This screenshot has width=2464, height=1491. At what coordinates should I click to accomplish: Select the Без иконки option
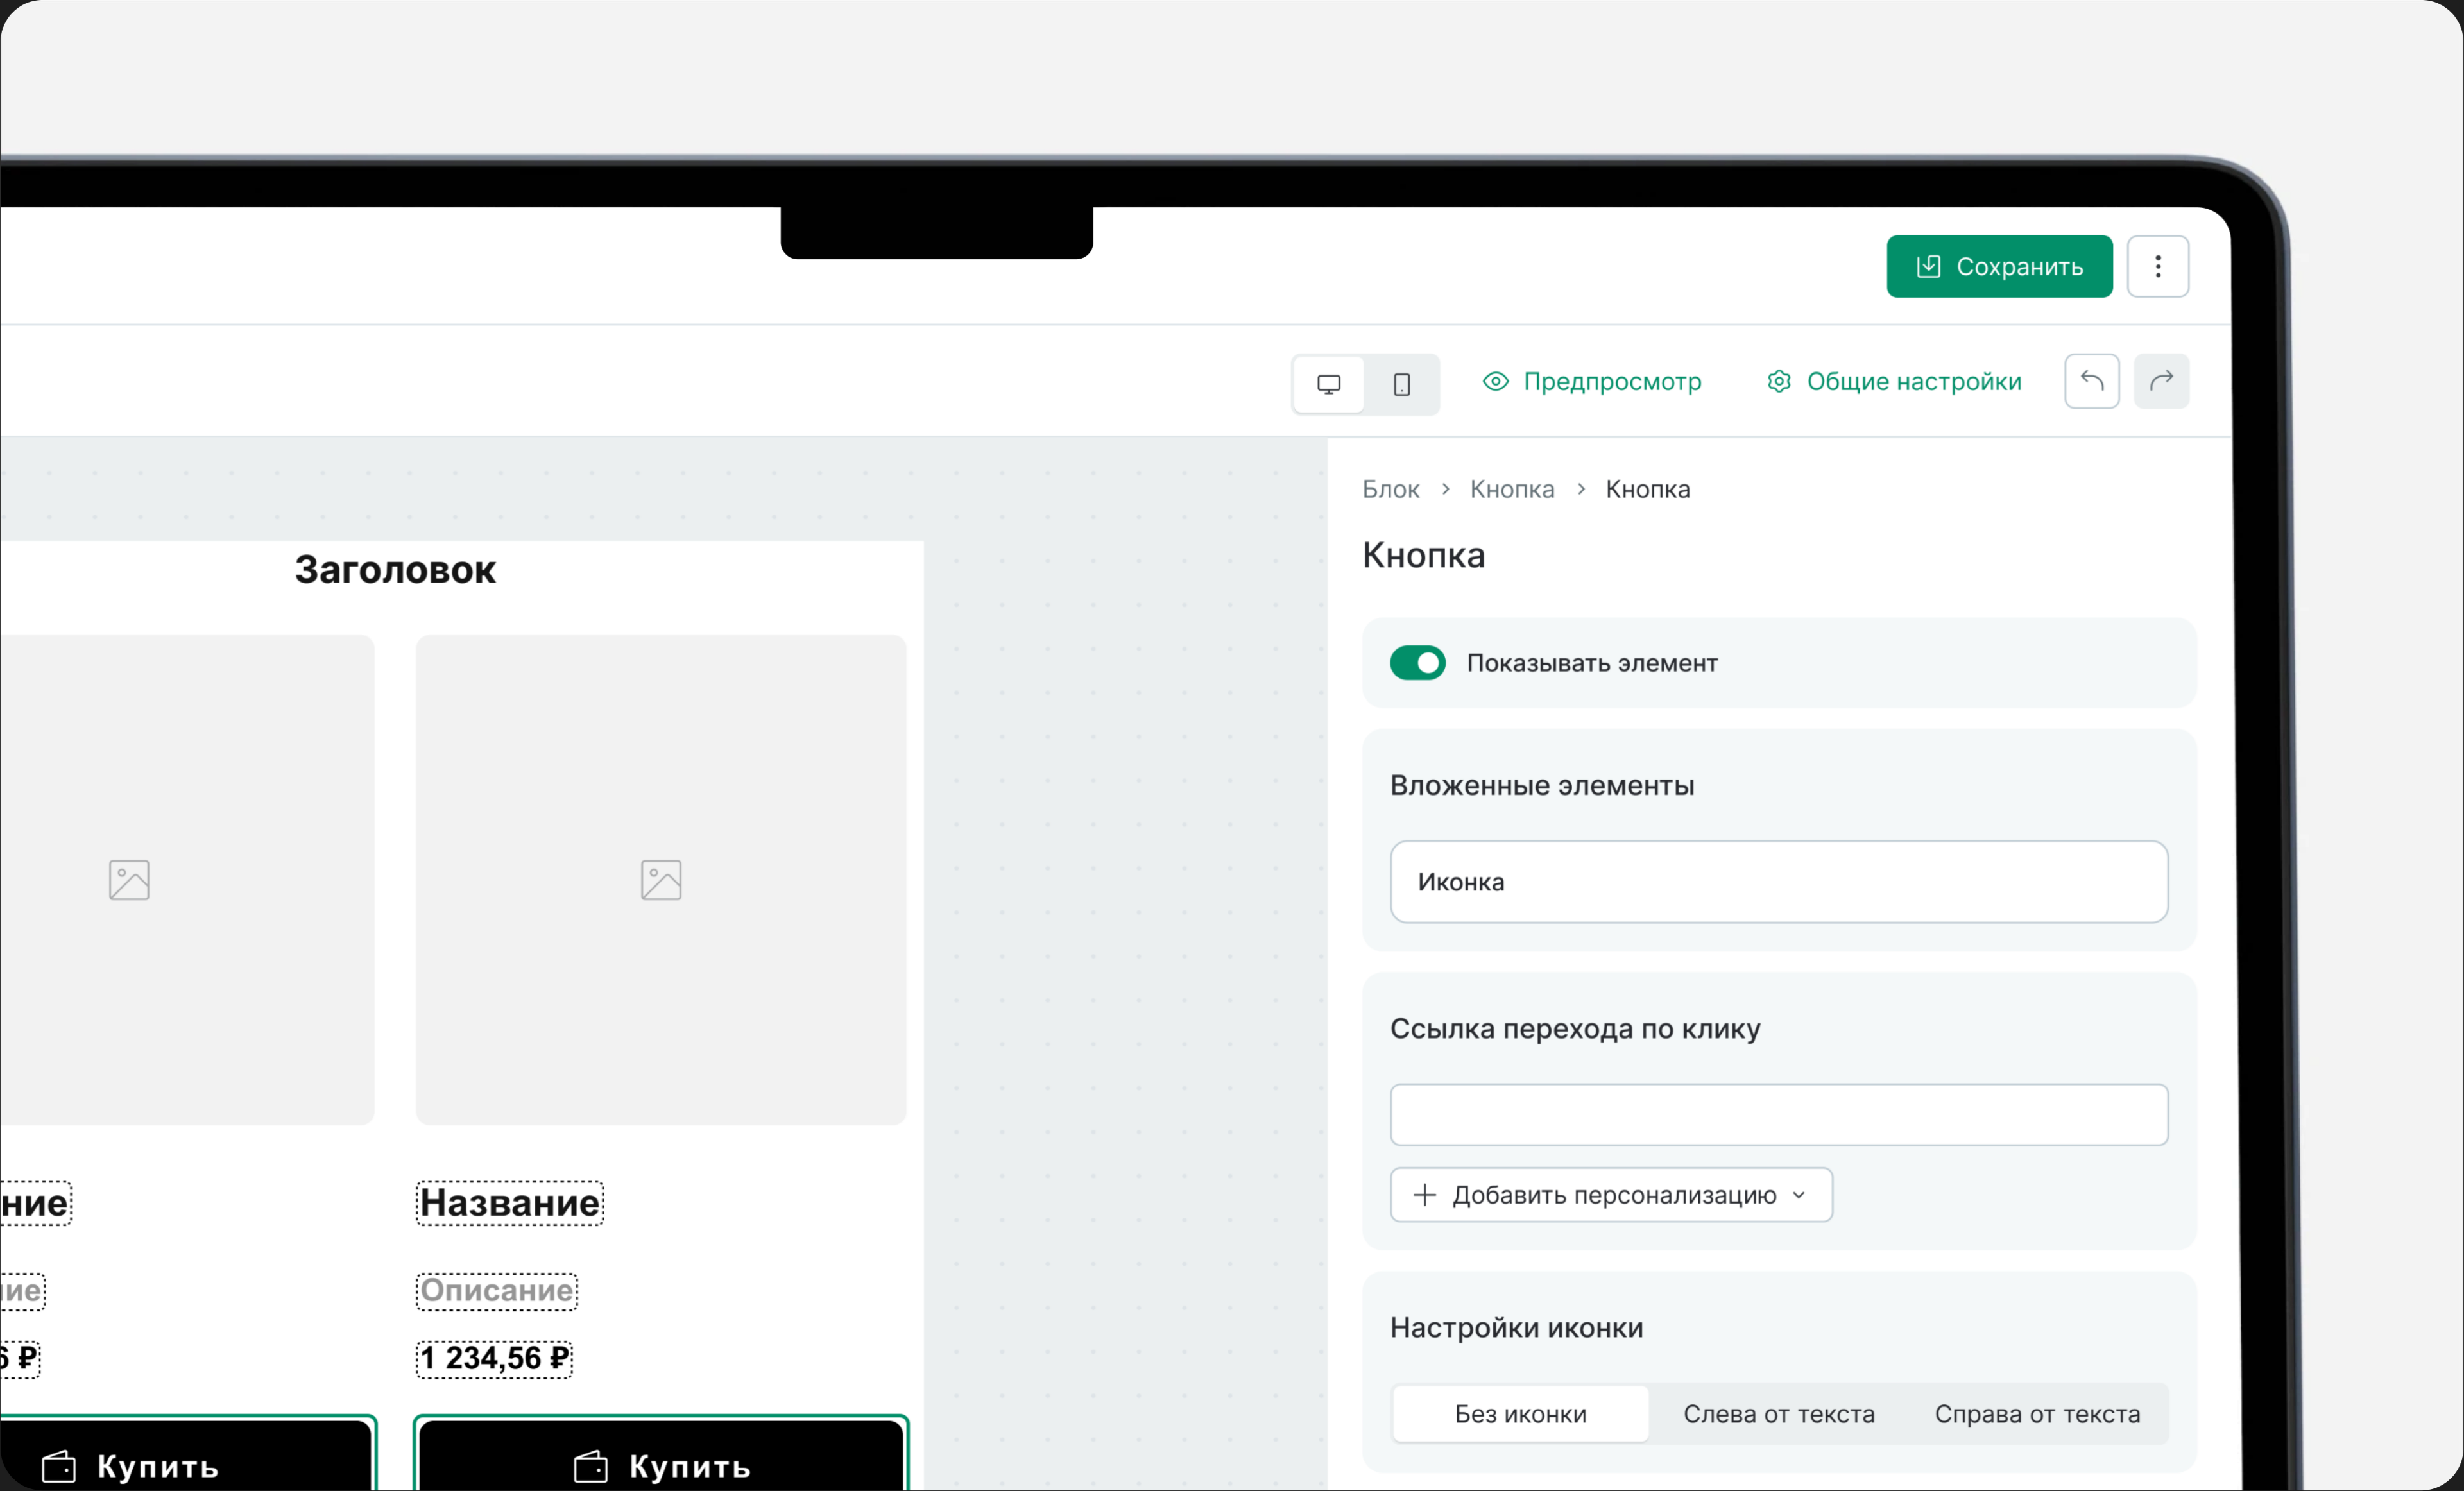click(x=1520, y=1414)
